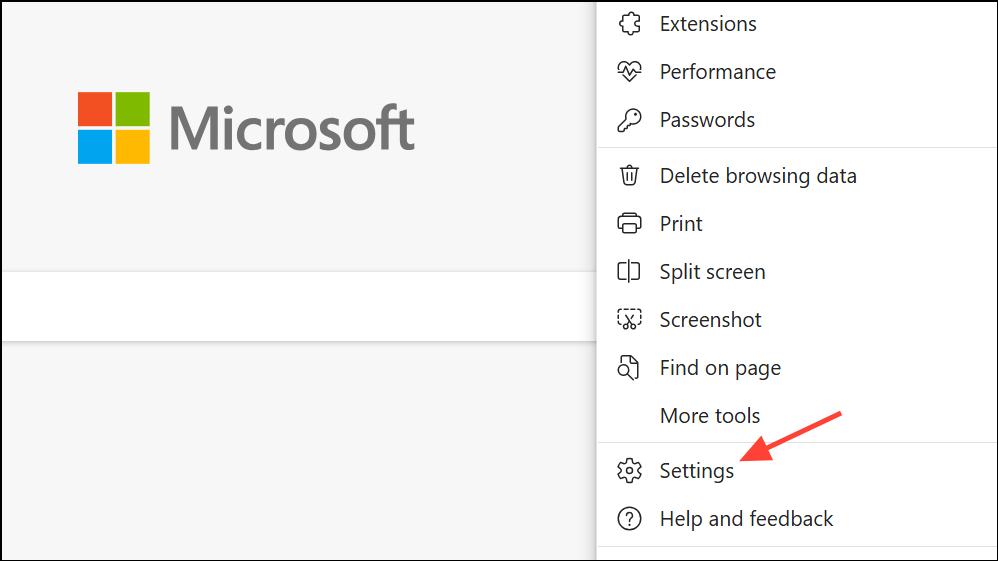Expand Help and feedback submenu

click(797, 518)
